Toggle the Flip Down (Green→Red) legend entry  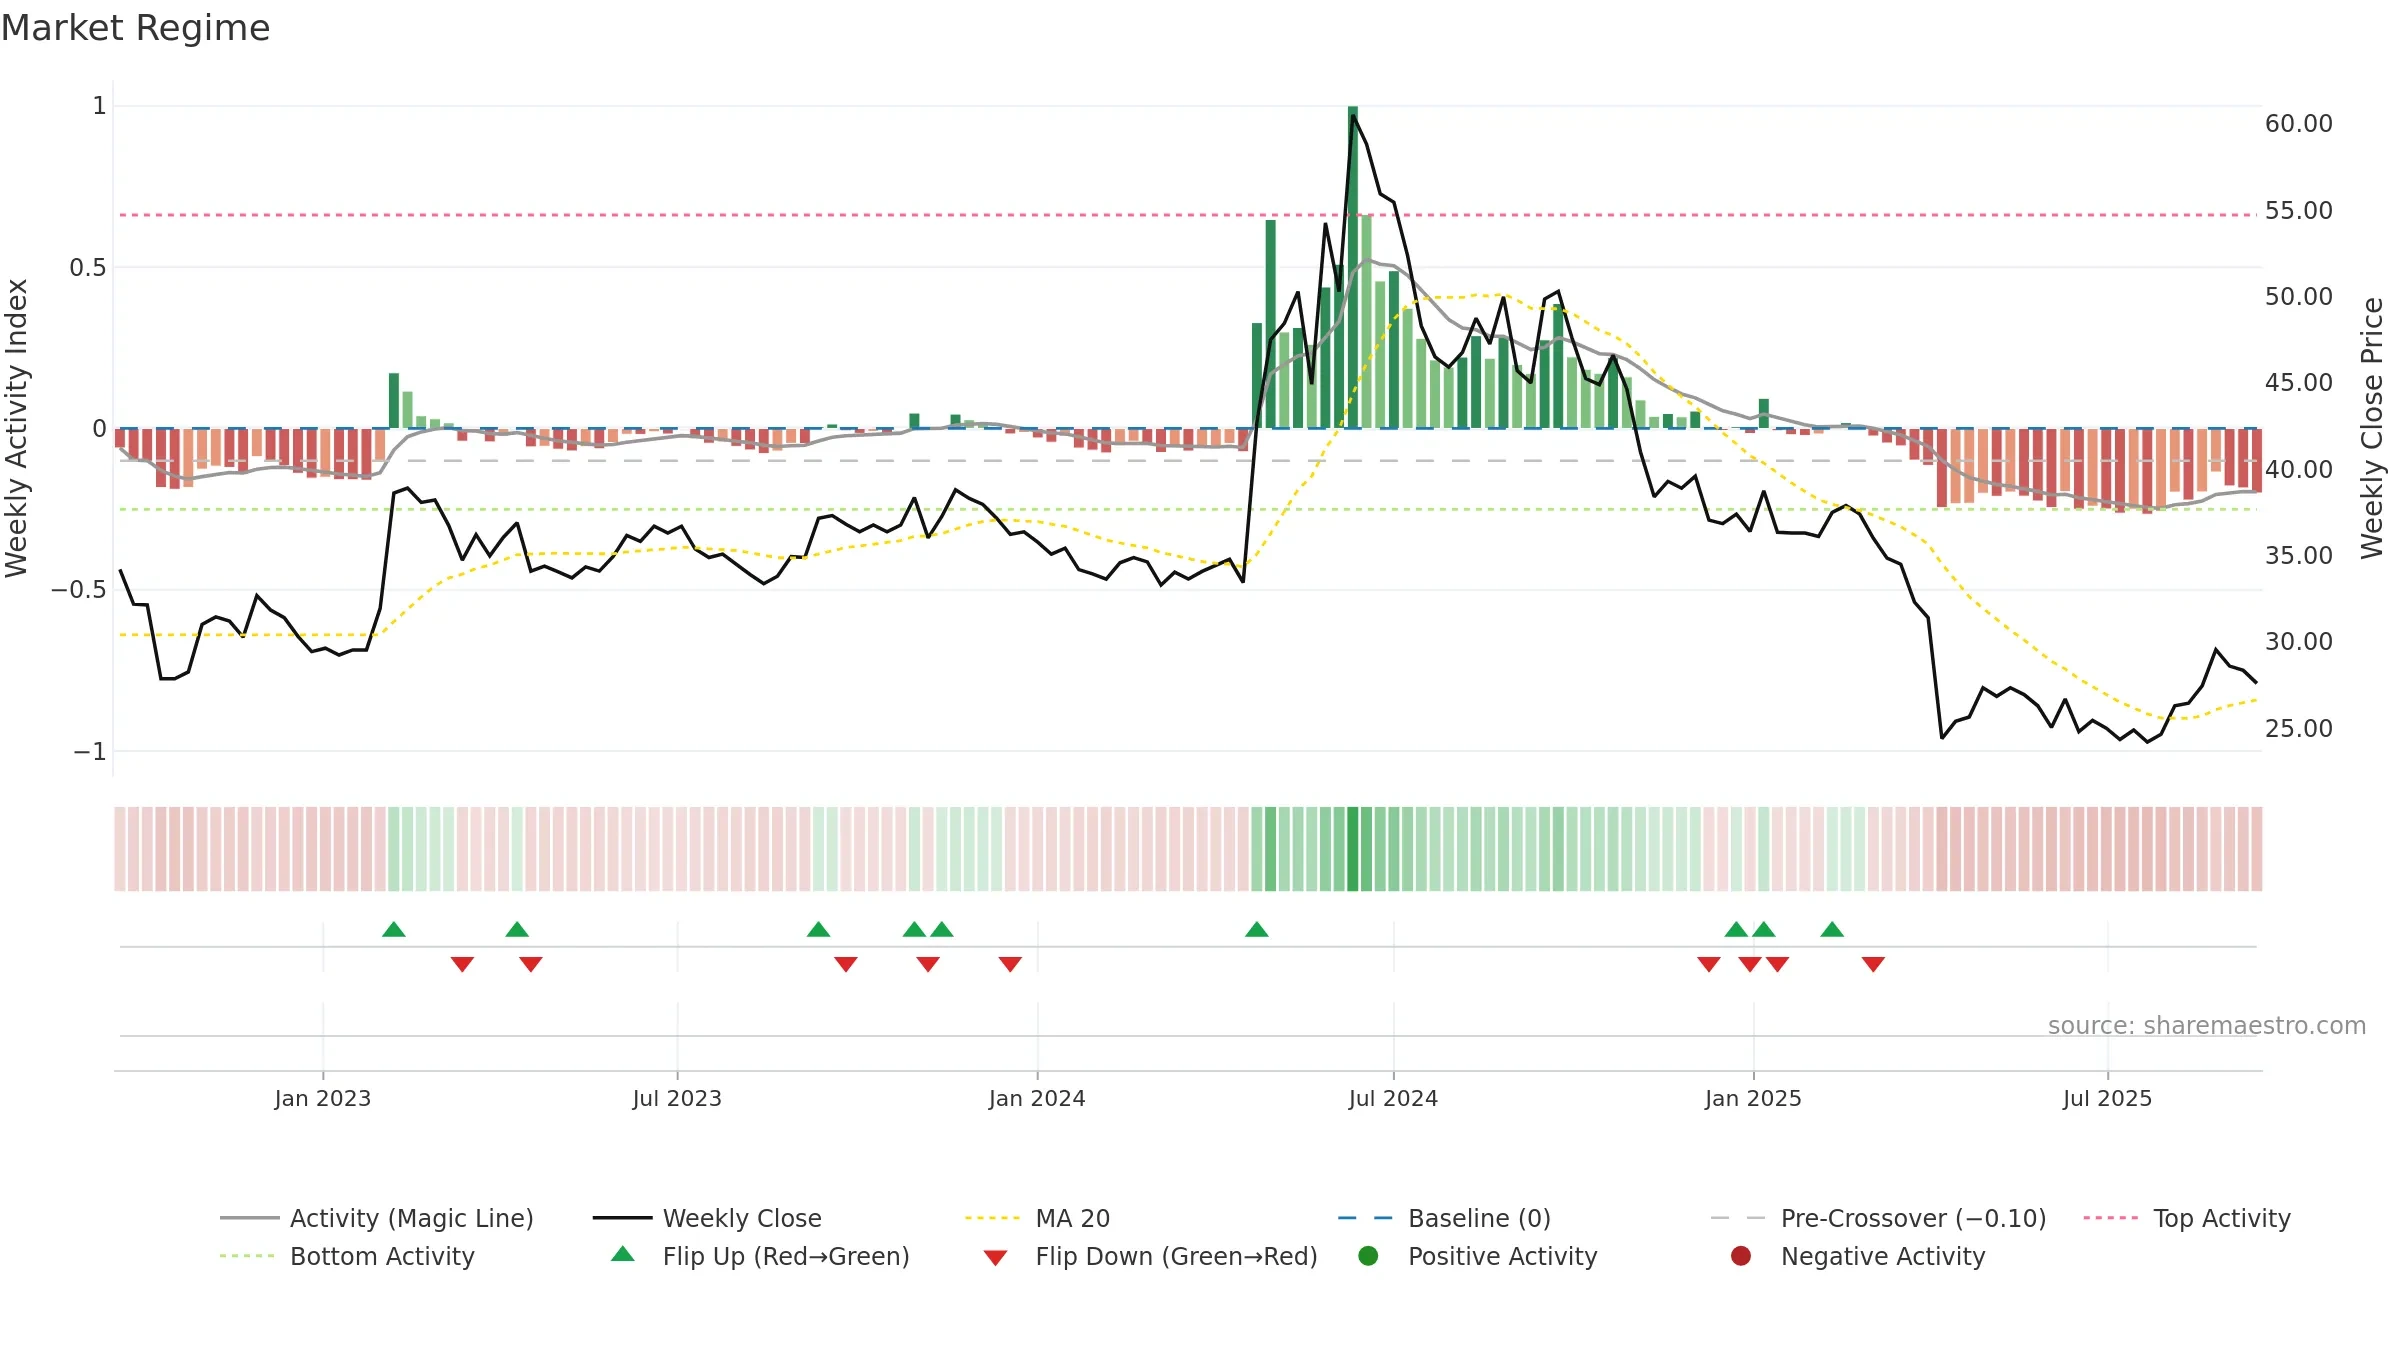coord(1150,1256)
